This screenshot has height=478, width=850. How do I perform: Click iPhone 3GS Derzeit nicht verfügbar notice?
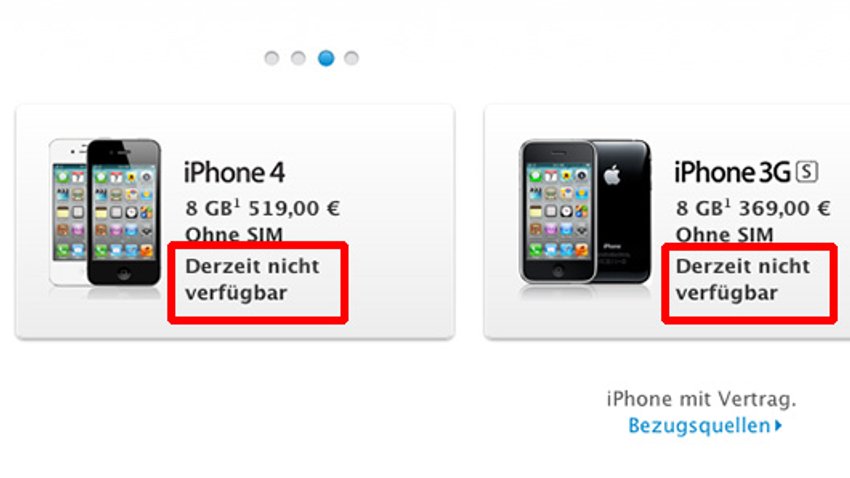[743, 280]
